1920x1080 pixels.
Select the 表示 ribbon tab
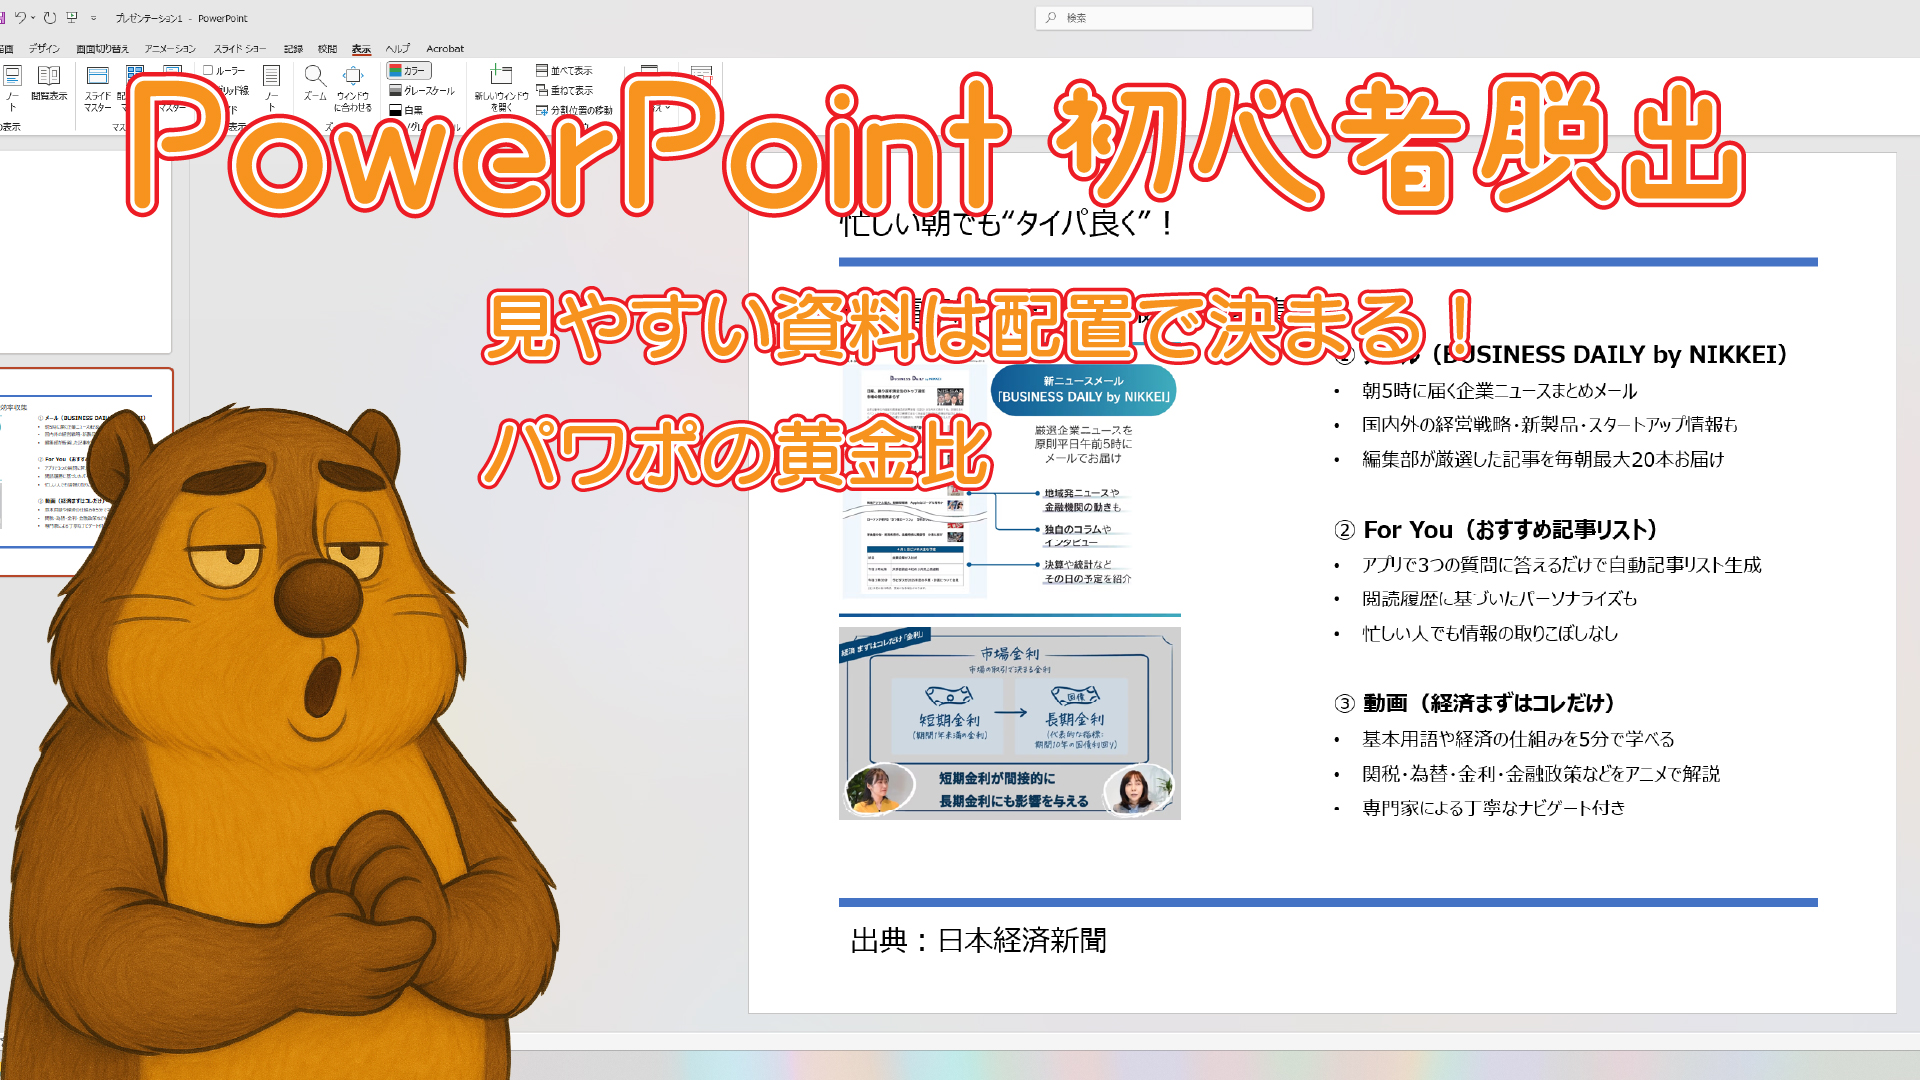coord(361,48)
